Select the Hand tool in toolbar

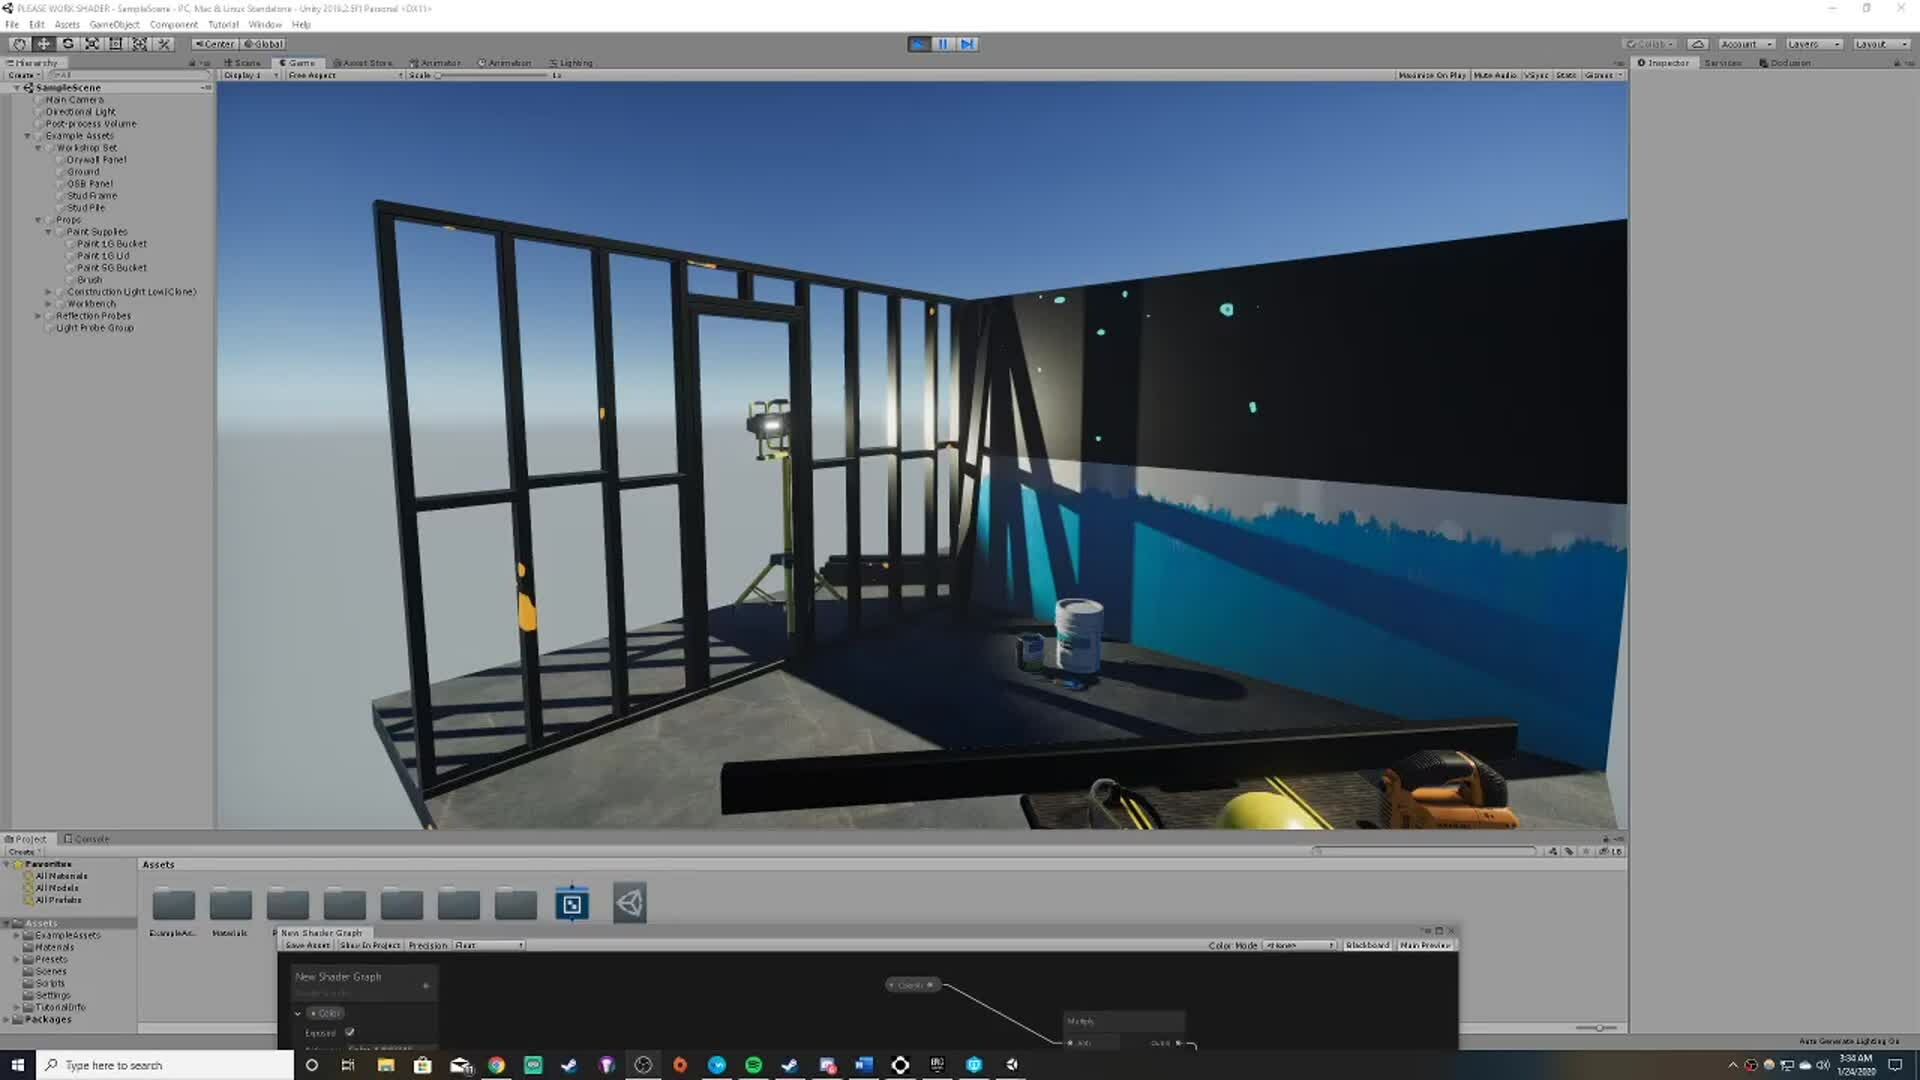tap(19, 44)
